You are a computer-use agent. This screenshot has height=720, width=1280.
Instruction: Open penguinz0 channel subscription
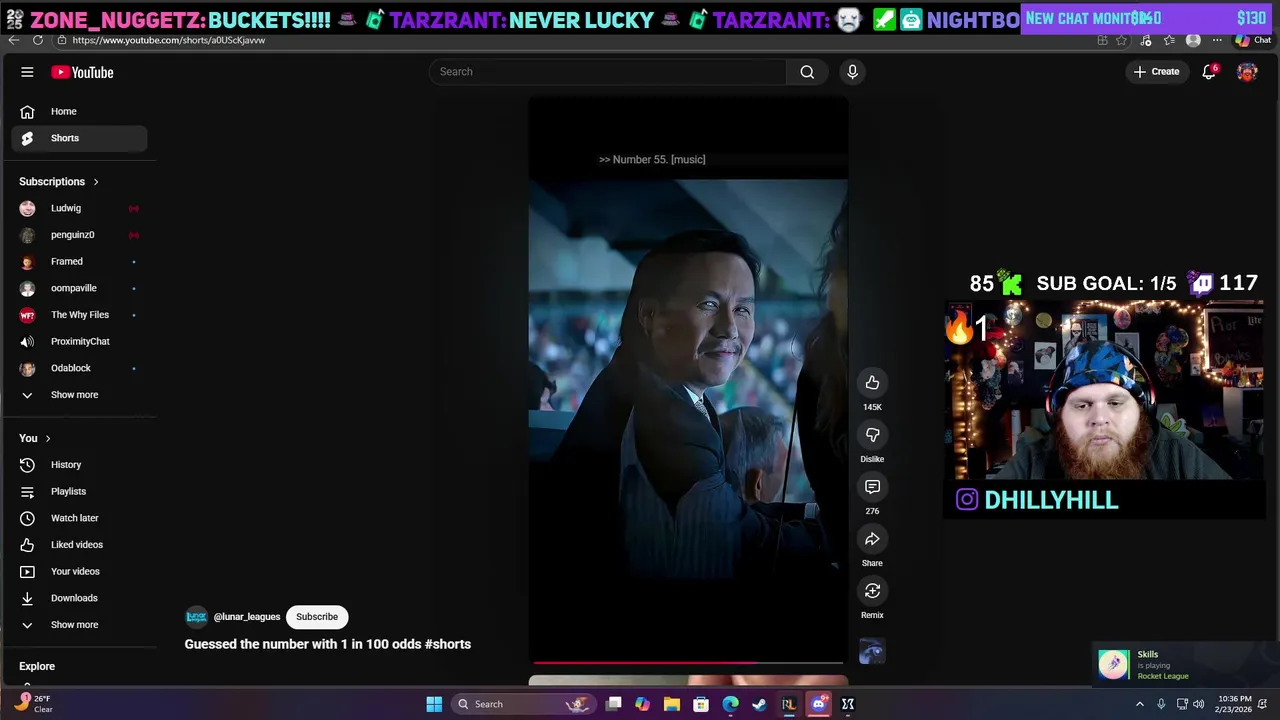(80, 235)
